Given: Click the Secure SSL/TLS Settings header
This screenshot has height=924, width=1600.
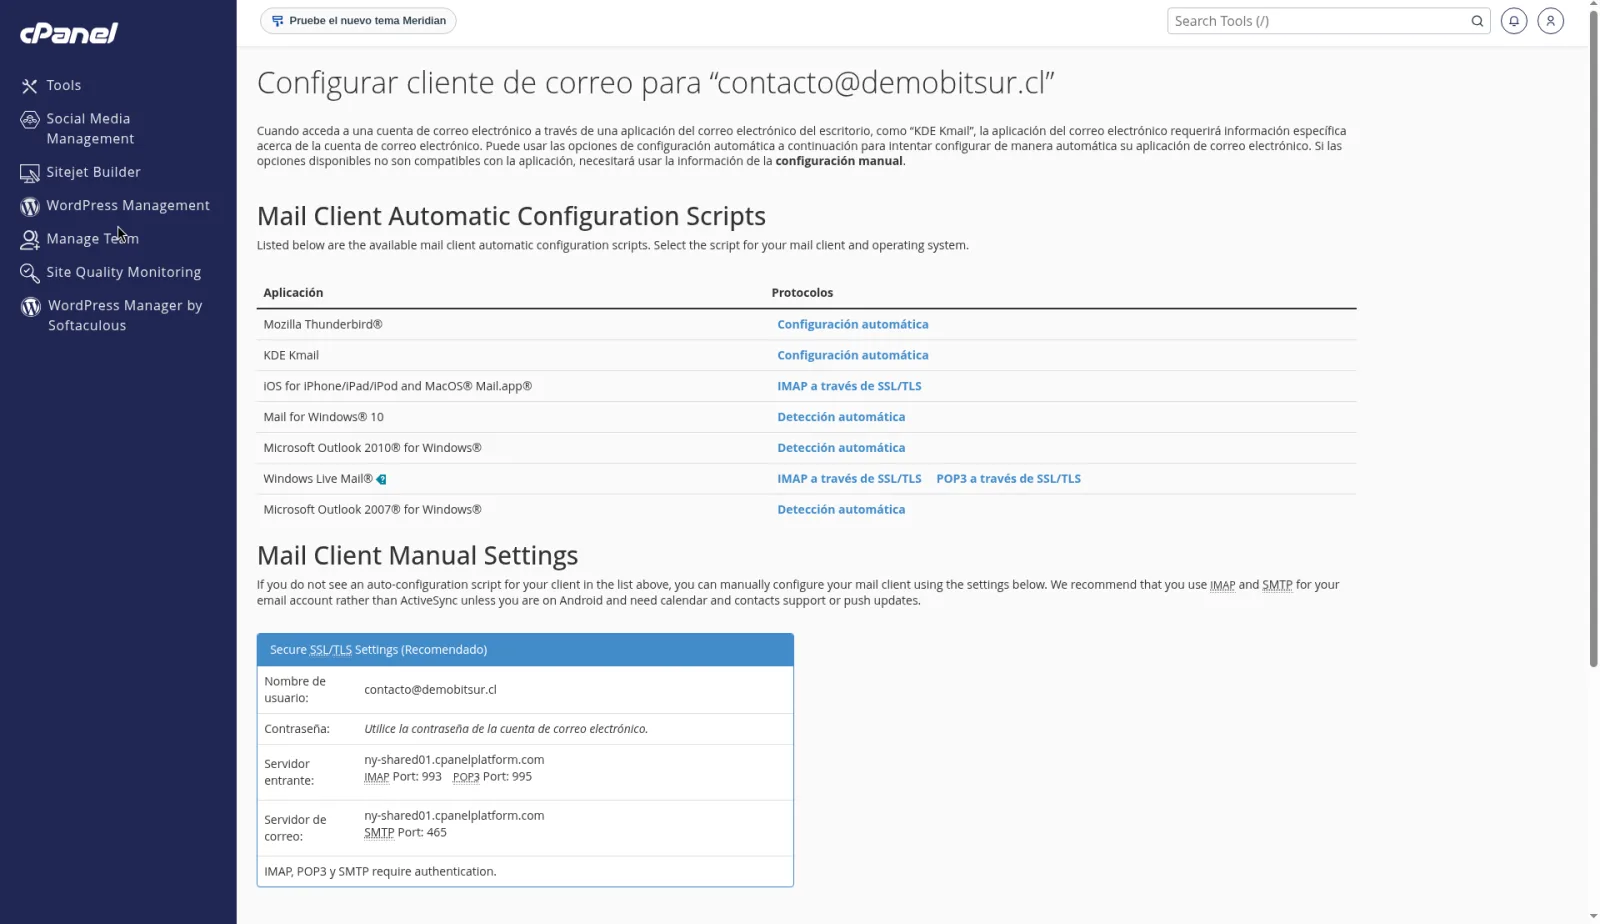Looking at the screenshot, I should (x=525, y=650).
